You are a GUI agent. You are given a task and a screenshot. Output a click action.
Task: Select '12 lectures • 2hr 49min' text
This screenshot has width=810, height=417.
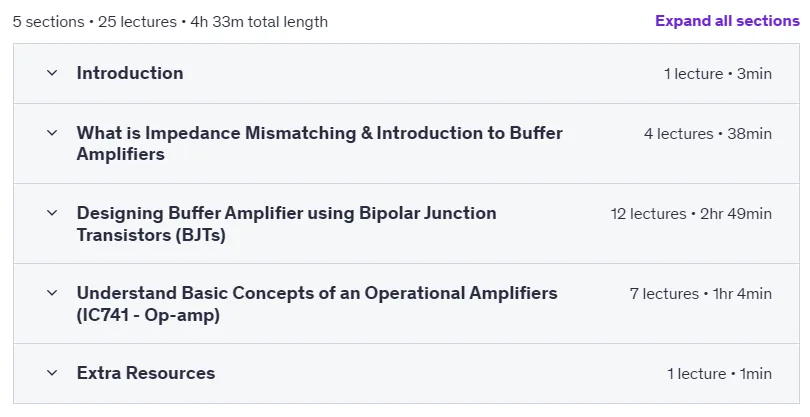pyautogui.click(x=691, y=214)
